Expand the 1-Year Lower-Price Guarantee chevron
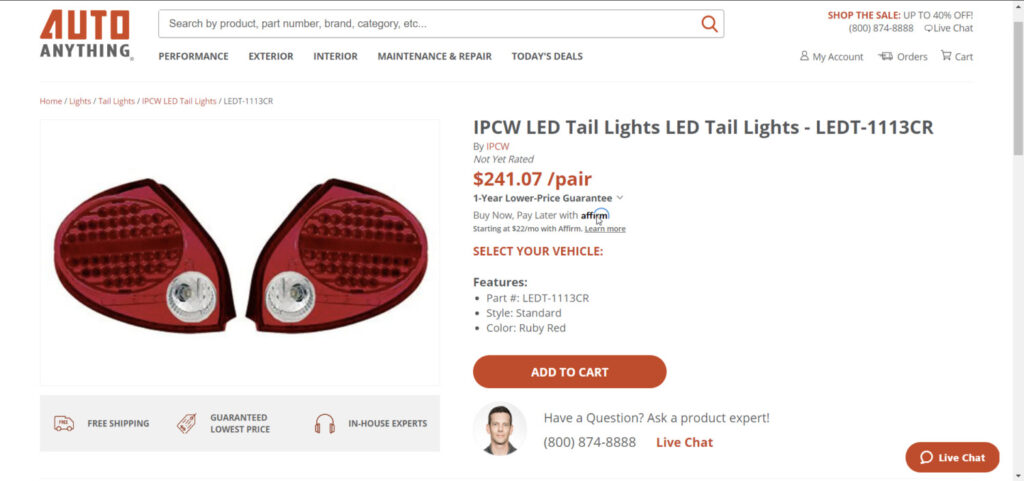This screenshot has height=481, width=1024. tap(620, 198)
